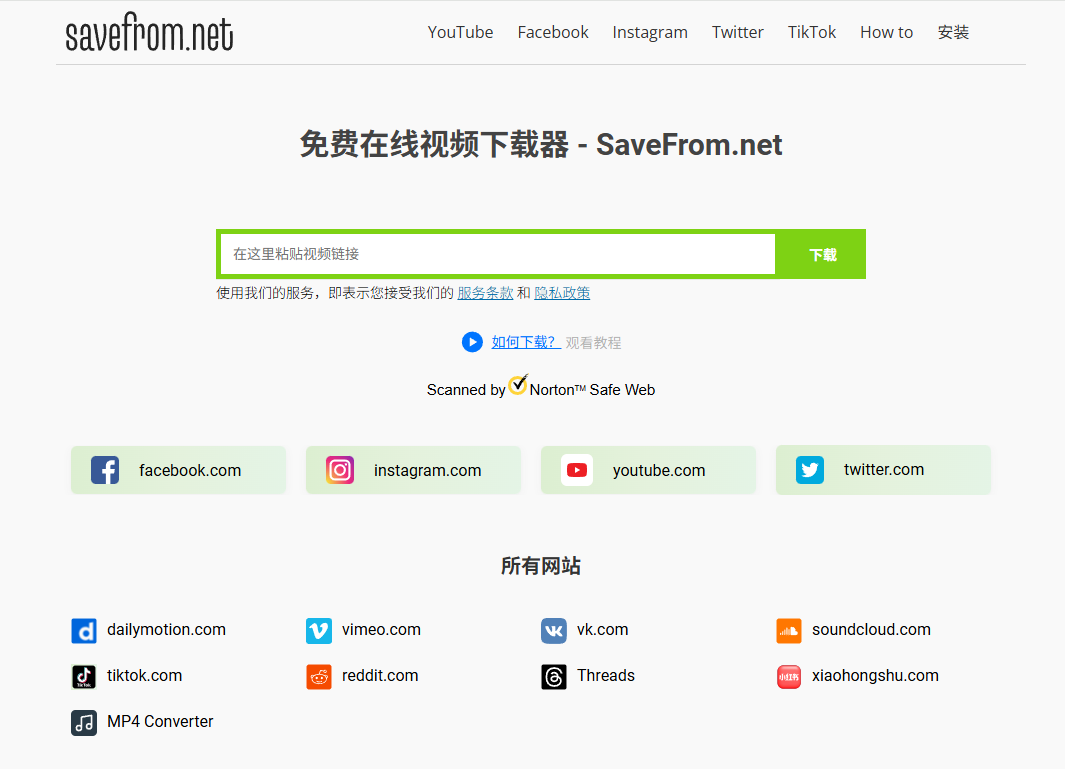Open the Twitter nav menu item

pos(738,33)
